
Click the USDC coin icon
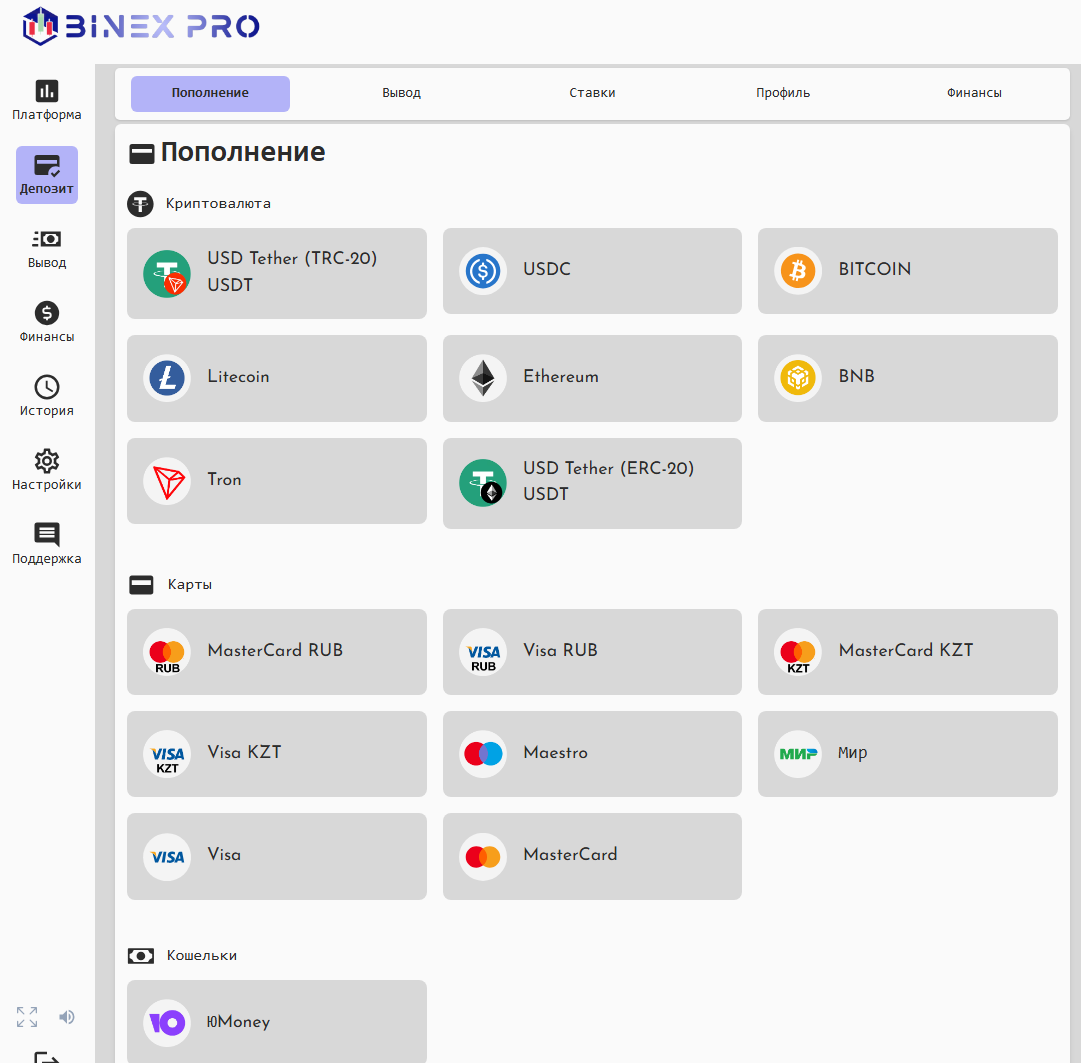point(483,271)
